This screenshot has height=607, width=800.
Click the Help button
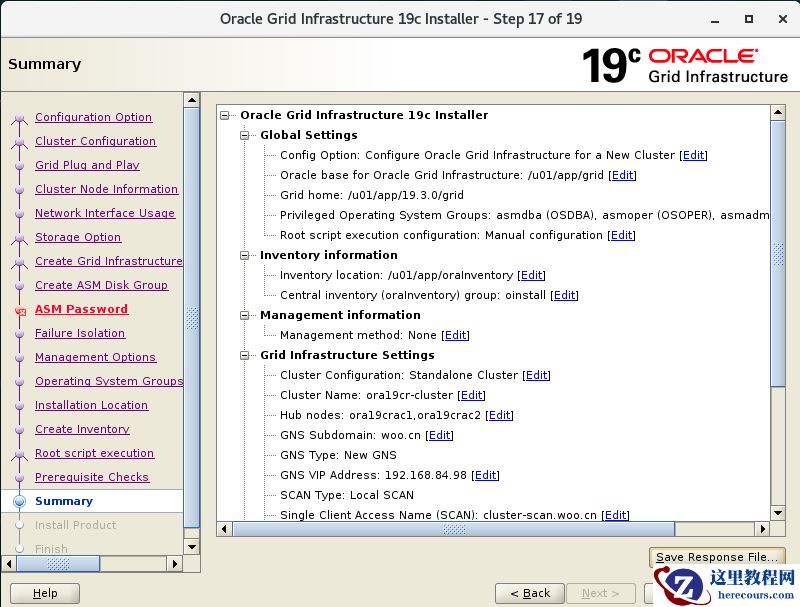[x=45, y=593]
